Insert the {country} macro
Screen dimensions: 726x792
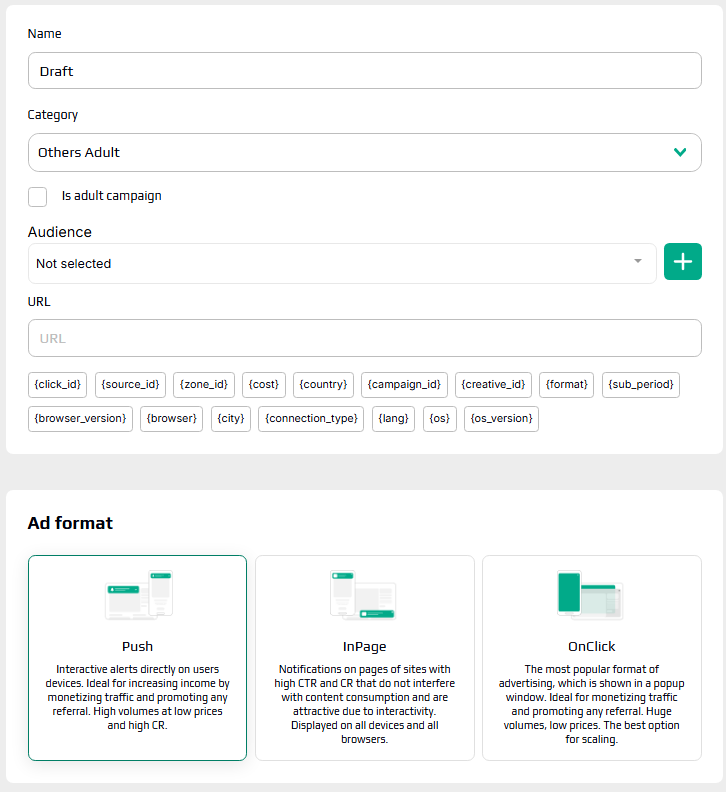tap(323, 385)
